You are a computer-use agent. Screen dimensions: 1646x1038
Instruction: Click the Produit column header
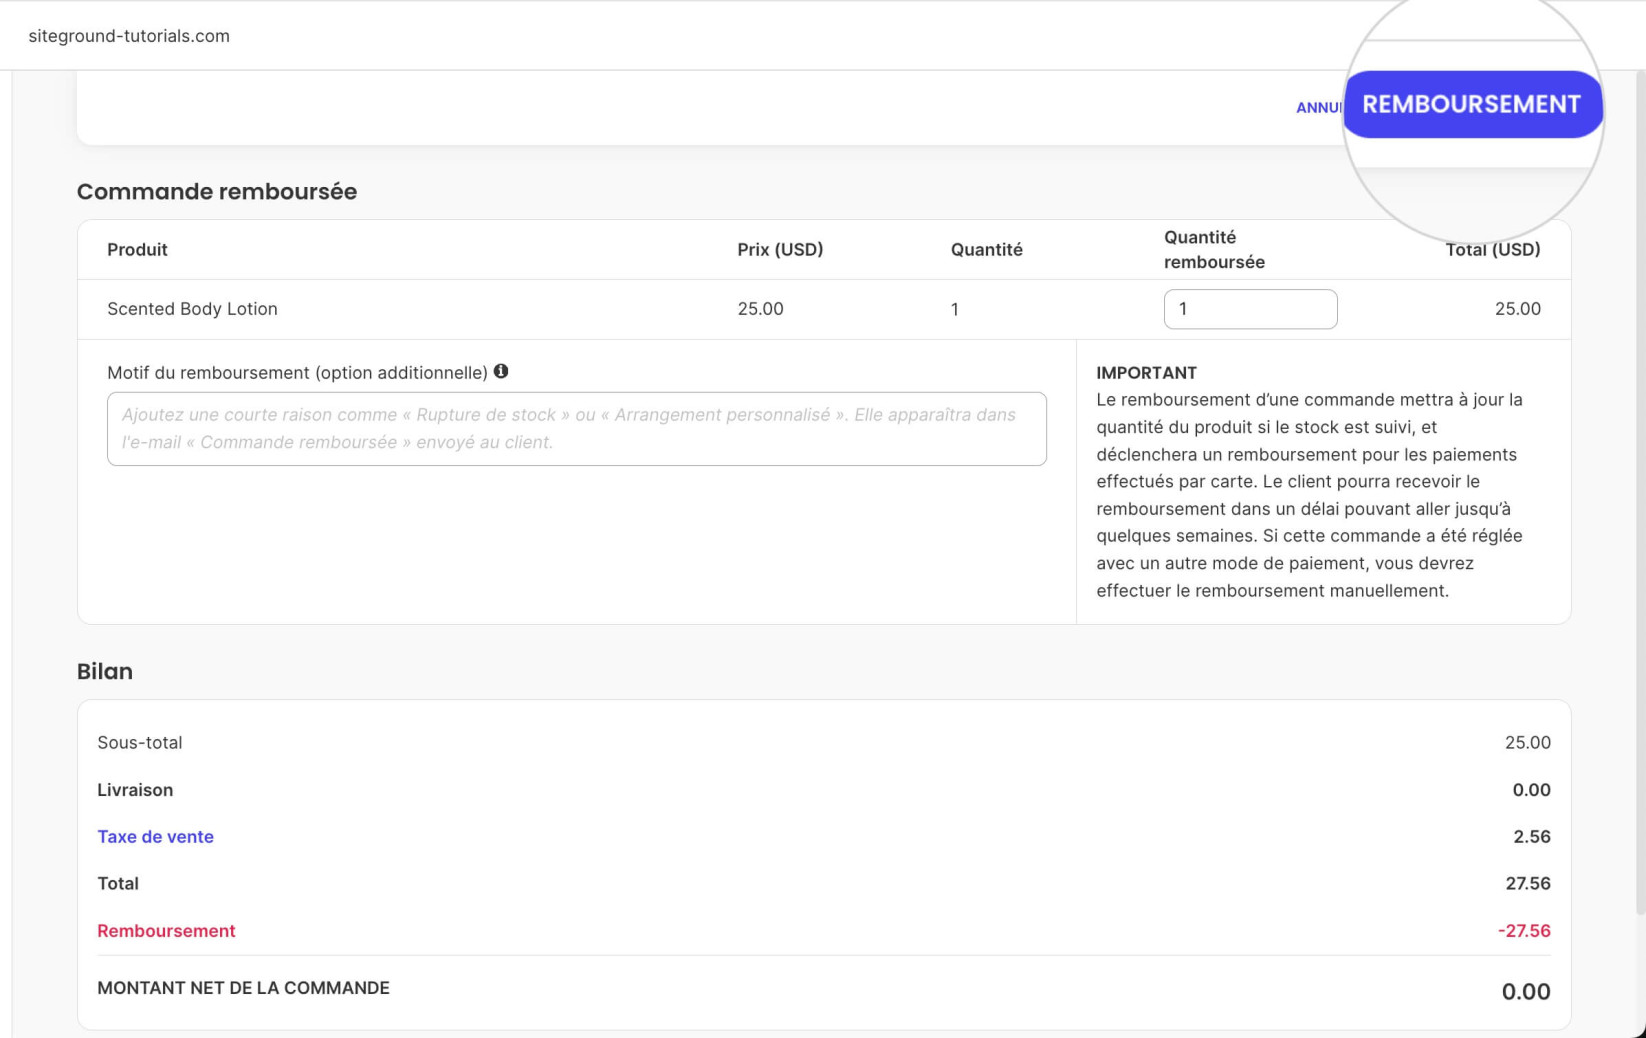point(137,250)
